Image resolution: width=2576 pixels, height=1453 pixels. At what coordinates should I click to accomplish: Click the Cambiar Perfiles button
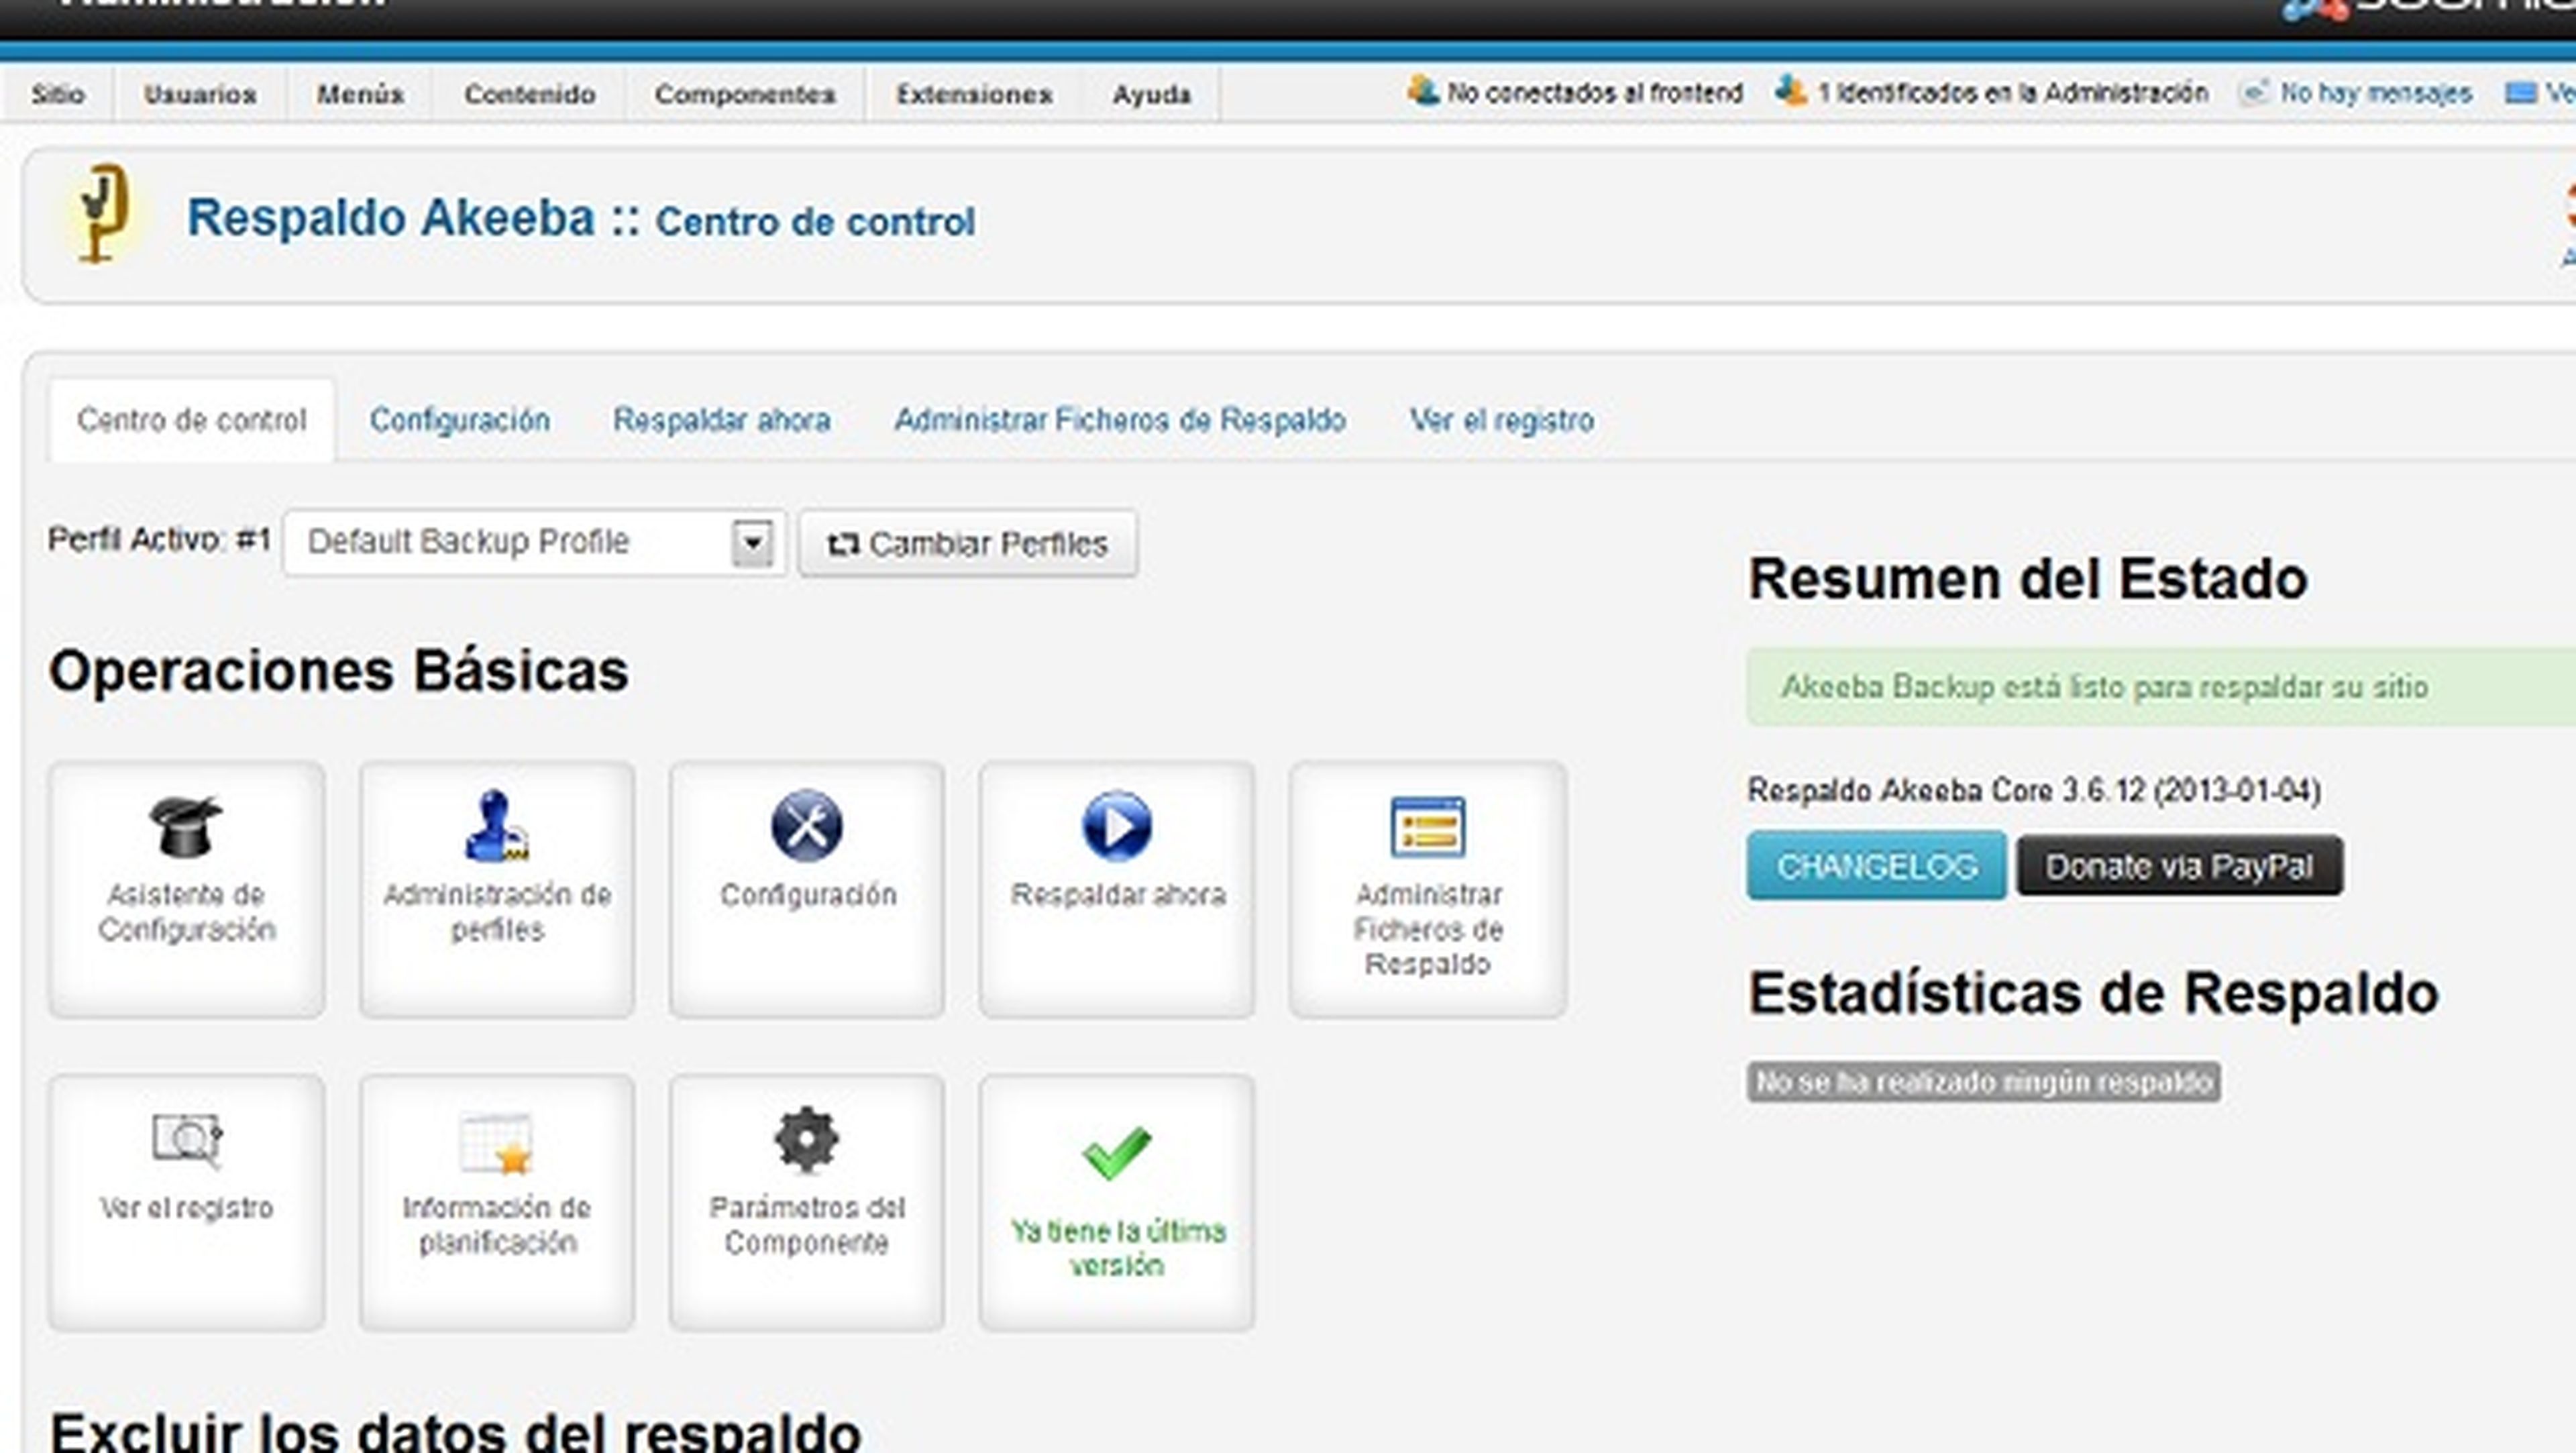[967, 544]
